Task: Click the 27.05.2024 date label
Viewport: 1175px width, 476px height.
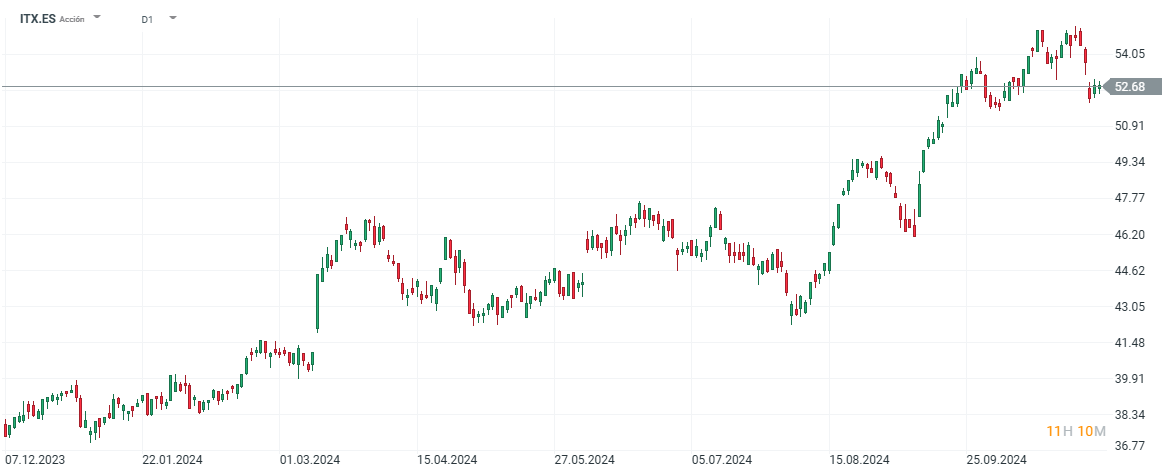Action: [584, 460]
